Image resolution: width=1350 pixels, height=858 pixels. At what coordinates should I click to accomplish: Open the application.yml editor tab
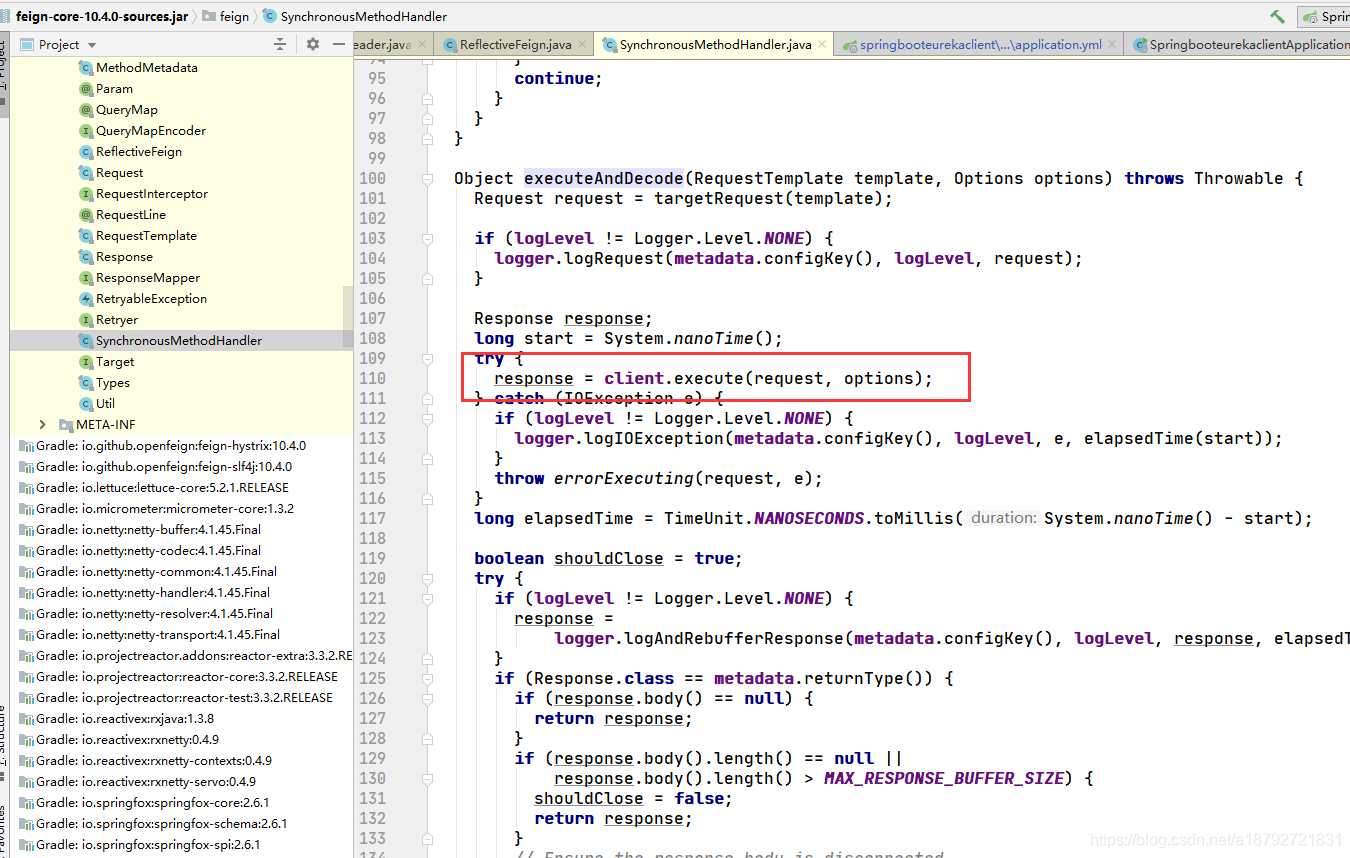[980, 44]
